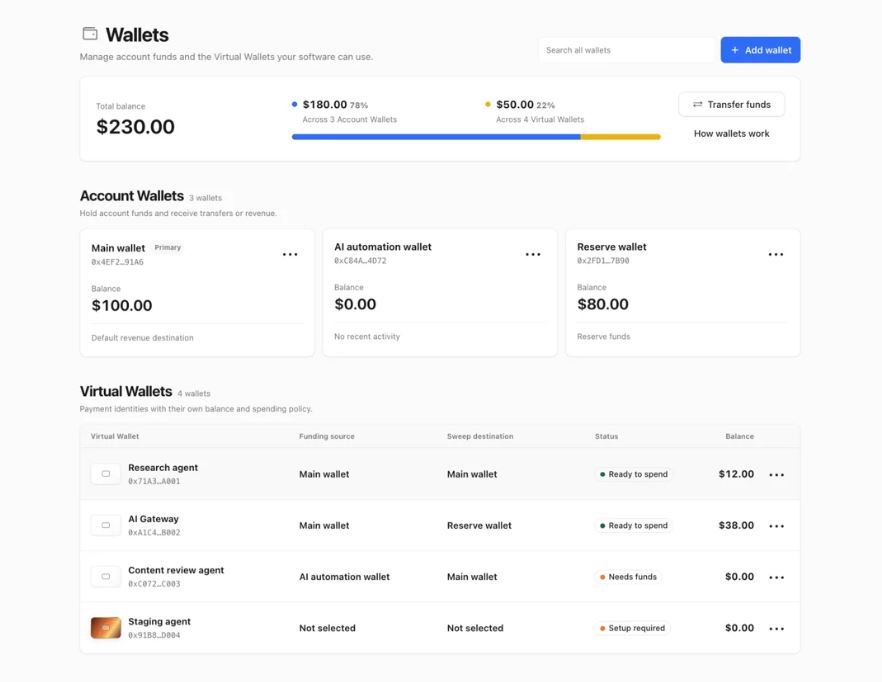Click the blue dot next to $180.00

tap(294, 104)
